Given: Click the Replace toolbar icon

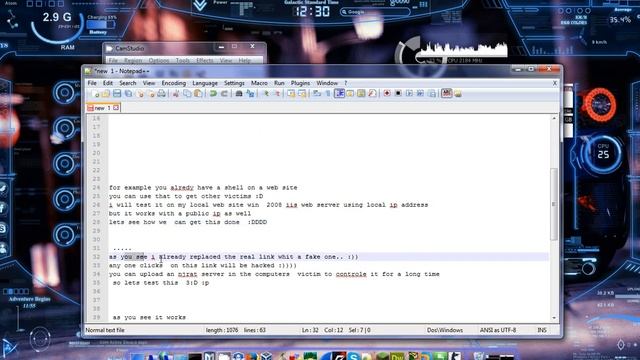Looking at the screenshot, I should click(250, 94).
